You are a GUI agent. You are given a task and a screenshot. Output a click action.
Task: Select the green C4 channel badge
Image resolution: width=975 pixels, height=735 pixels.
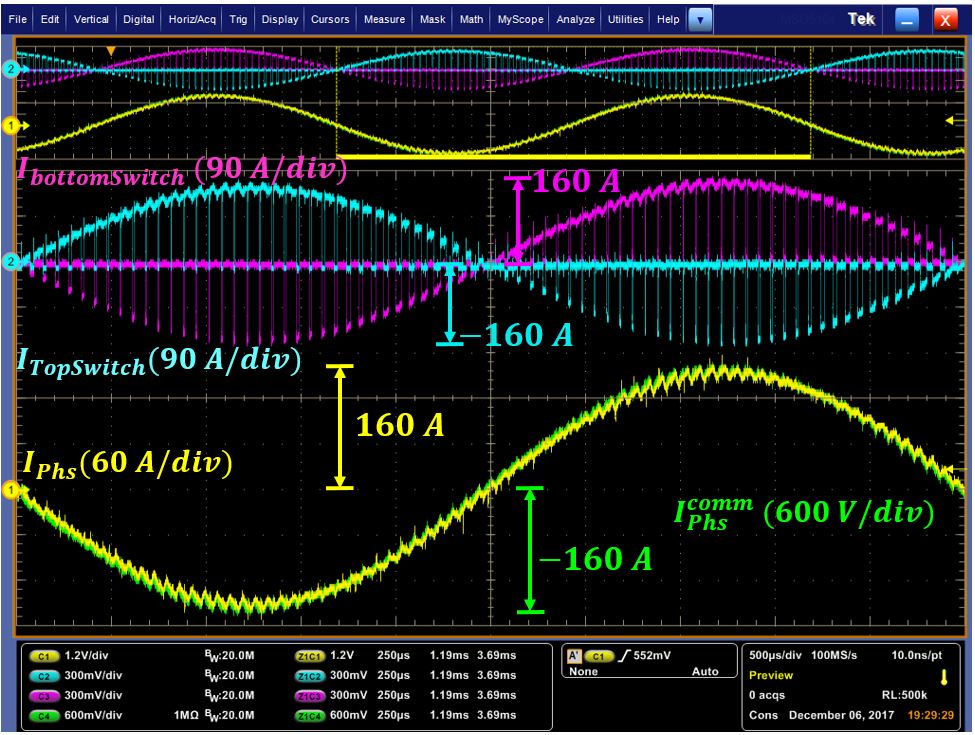(45, 715)
